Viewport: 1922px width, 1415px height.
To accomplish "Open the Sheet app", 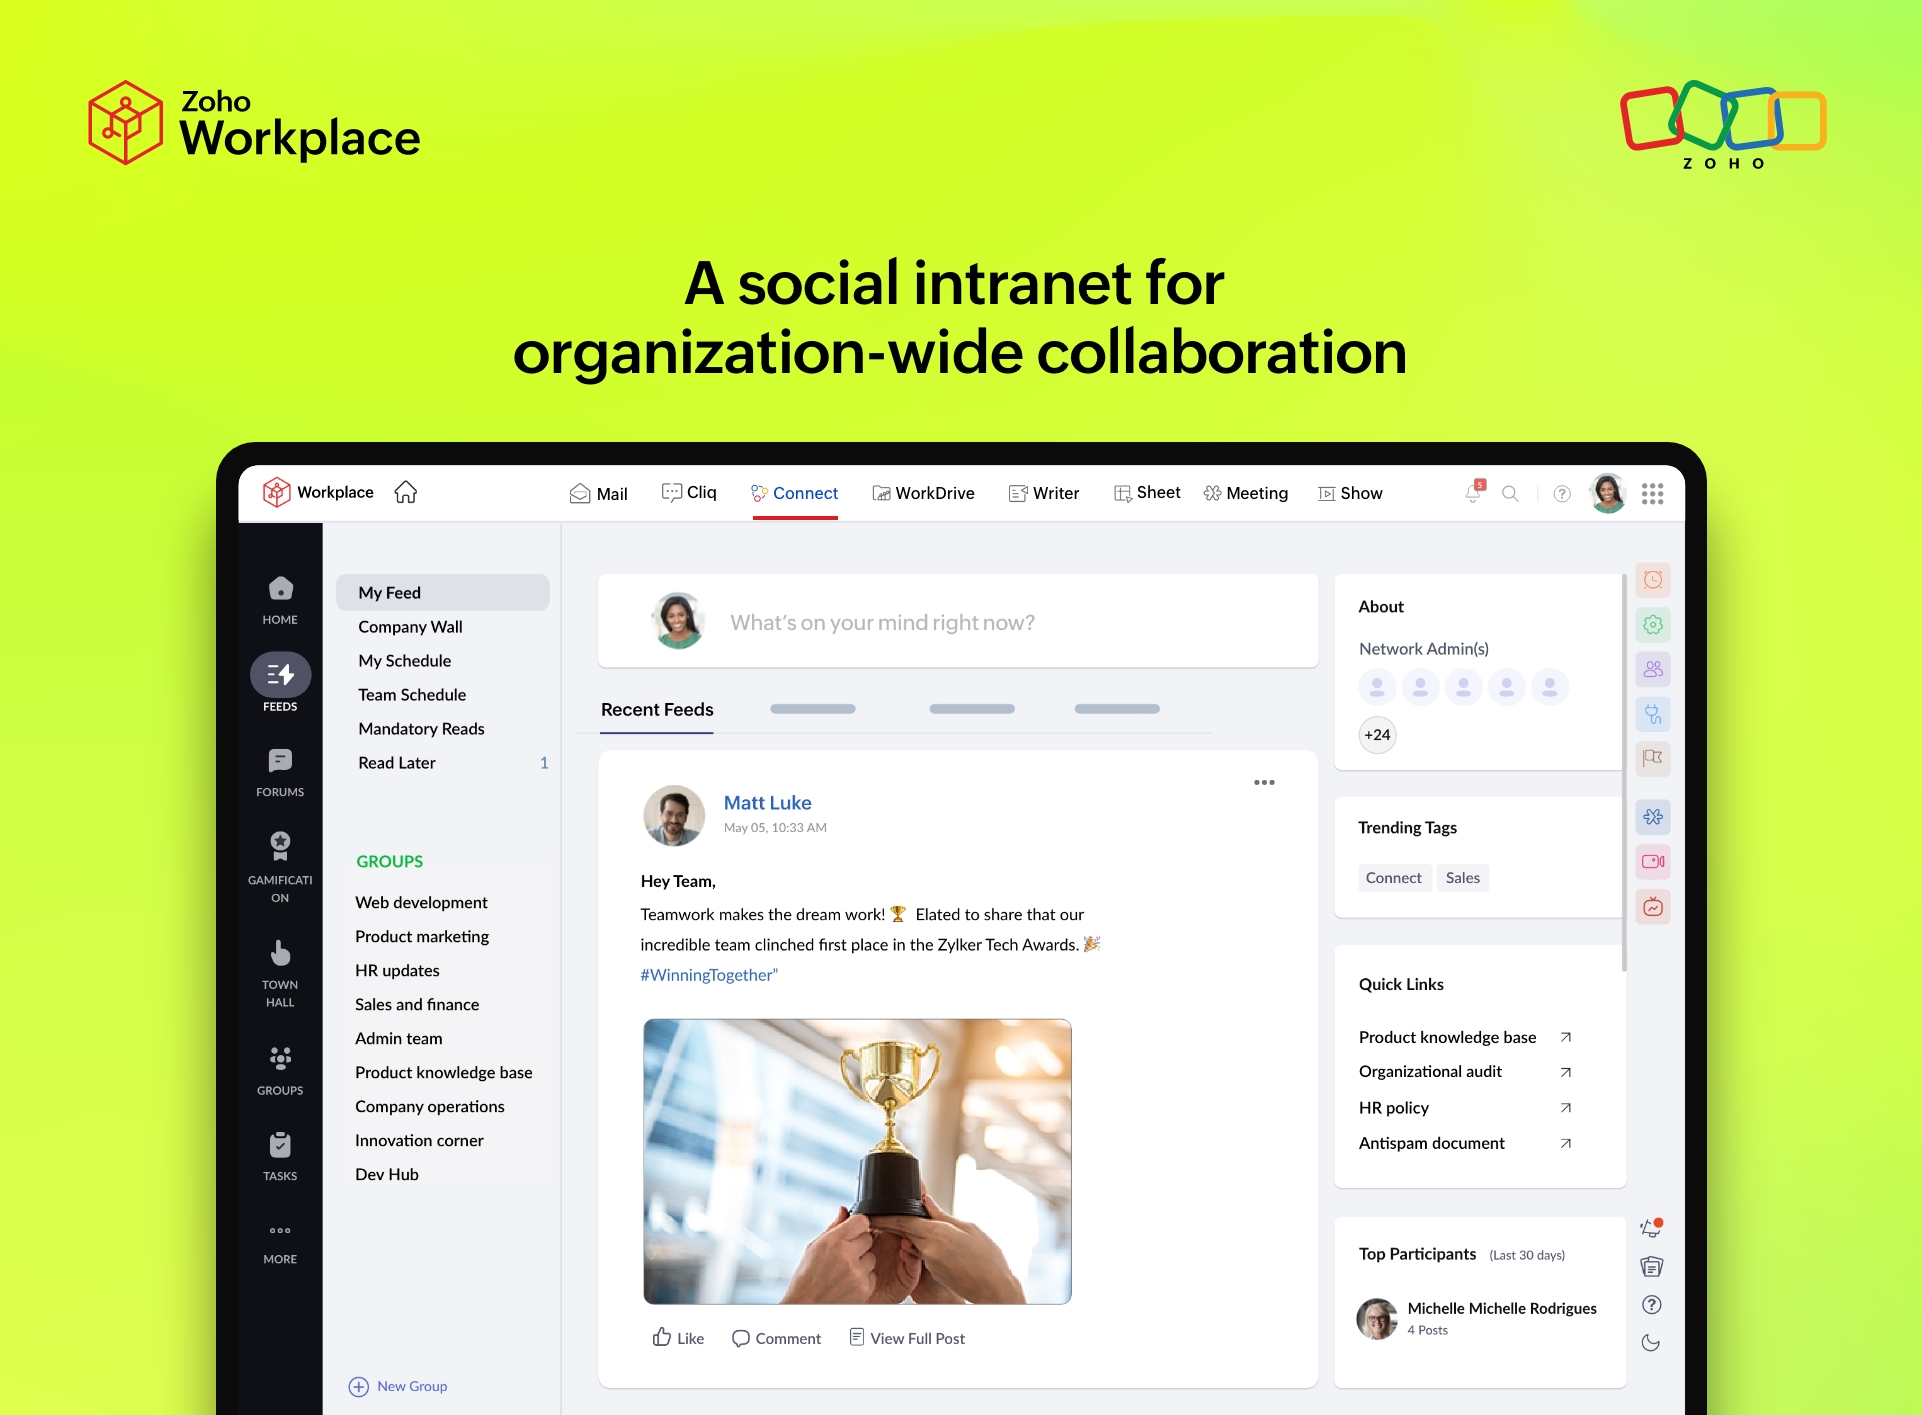I will click(1147, 492).
